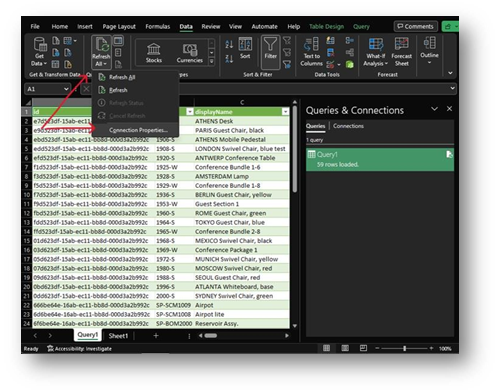Add a new sheet with plus button

156,336
